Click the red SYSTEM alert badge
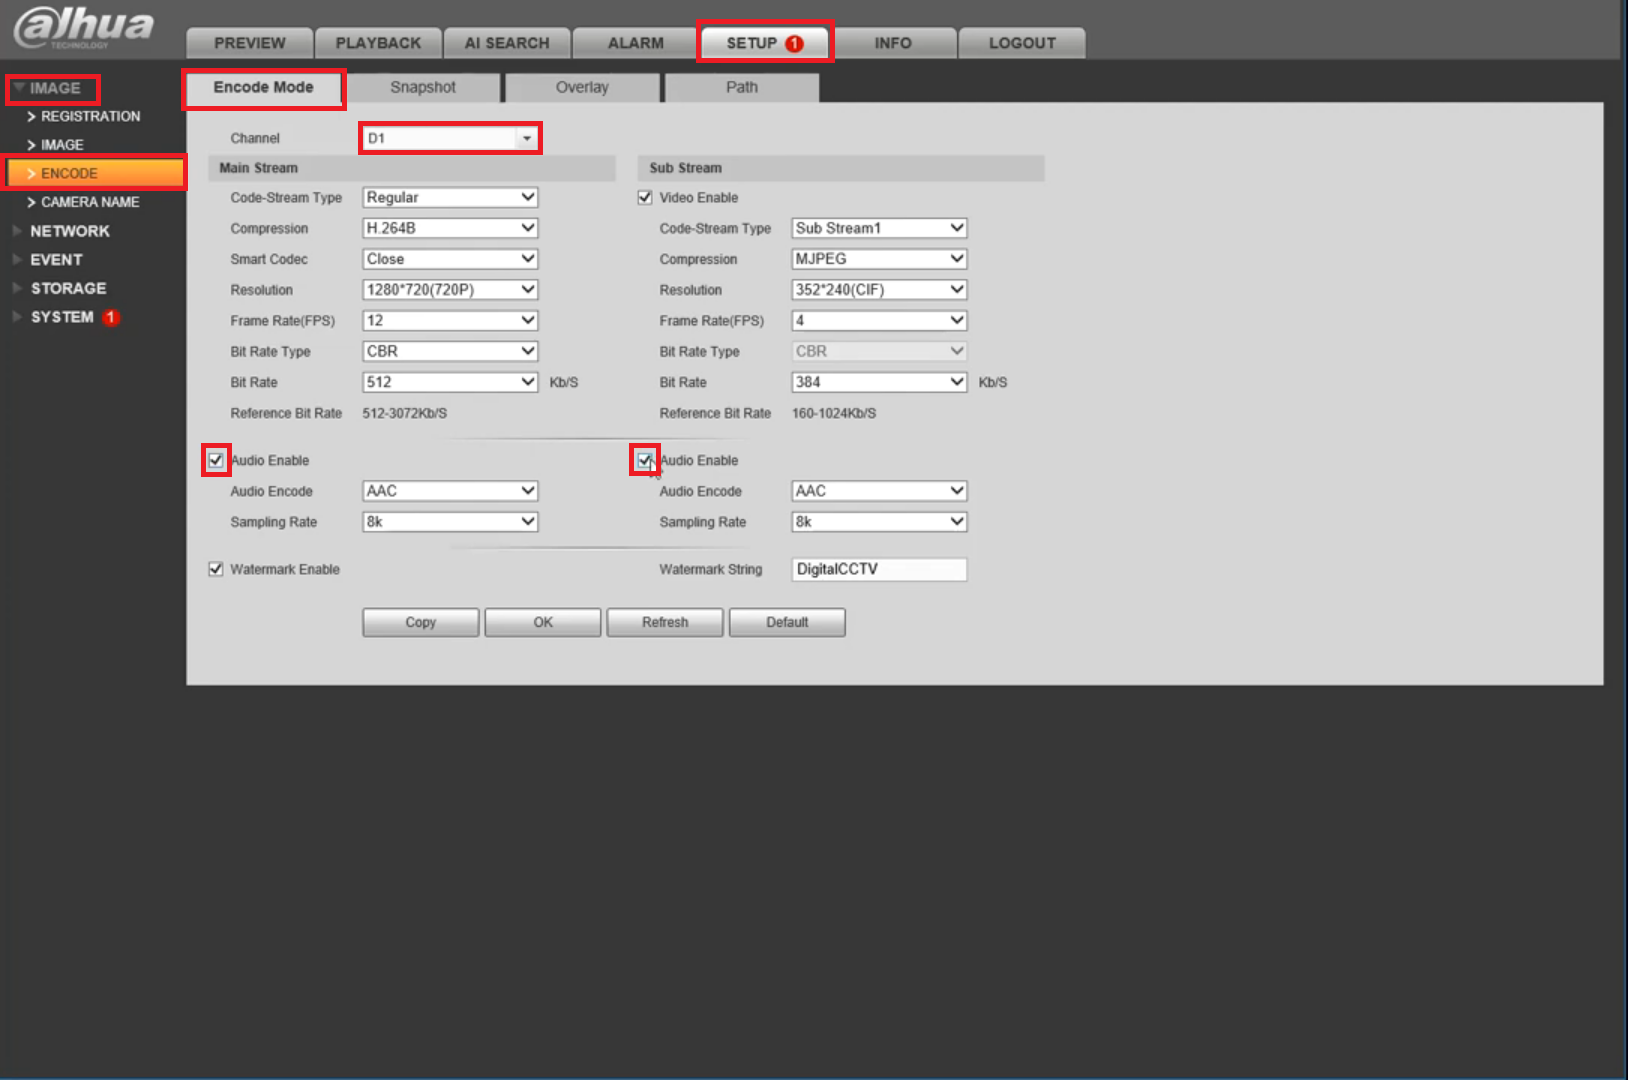The width and height of the screenshot is (1628, 1080). (x=111, y=317)
